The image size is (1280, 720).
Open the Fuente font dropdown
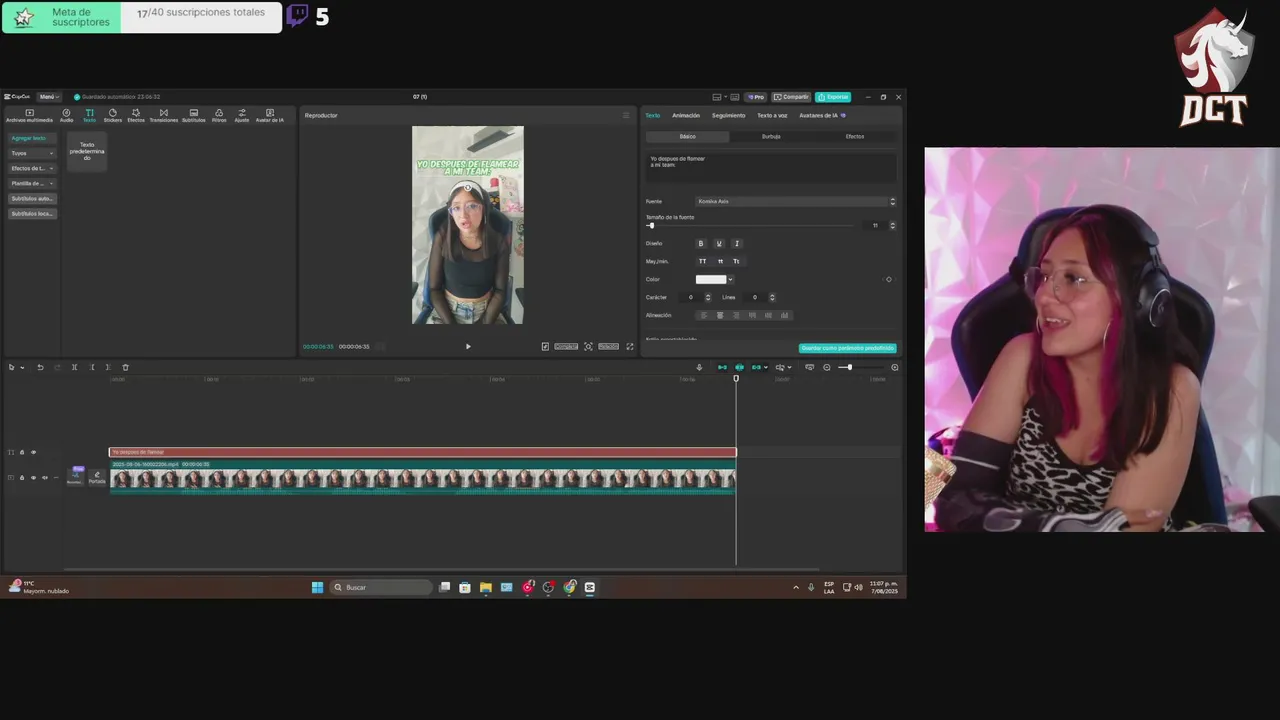(796, 201)
